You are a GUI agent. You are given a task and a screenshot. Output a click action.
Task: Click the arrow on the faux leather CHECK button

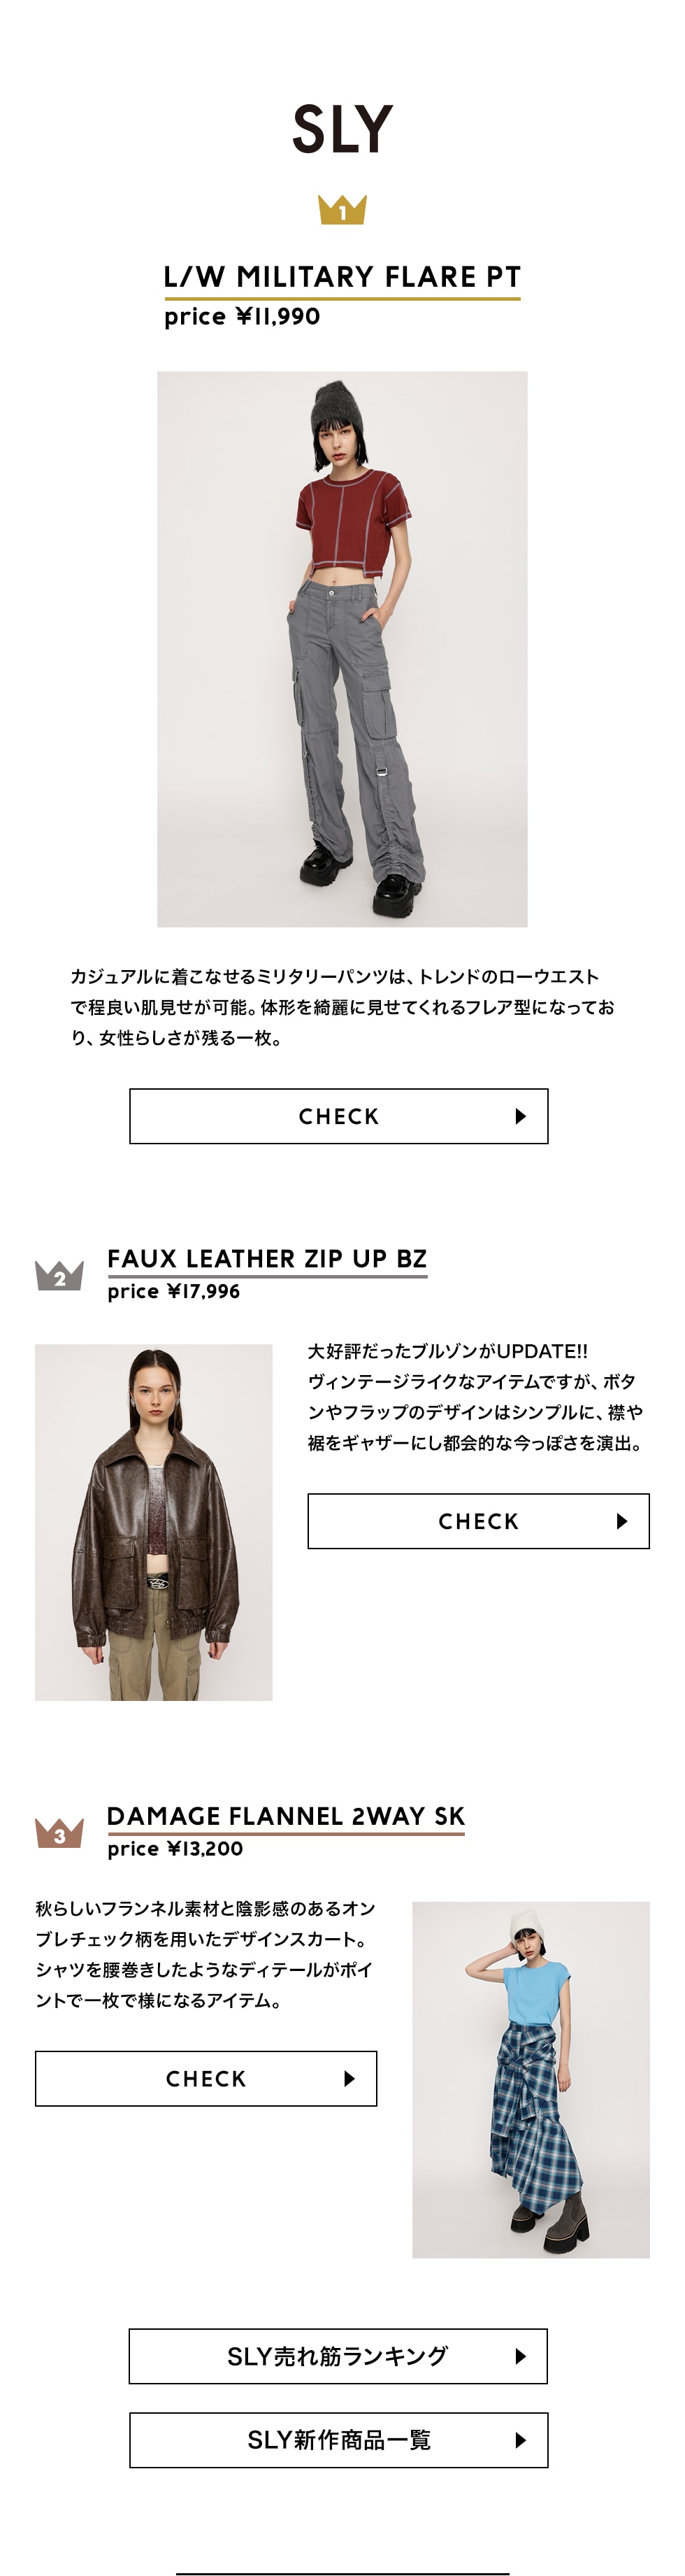tap(621, 1521)
